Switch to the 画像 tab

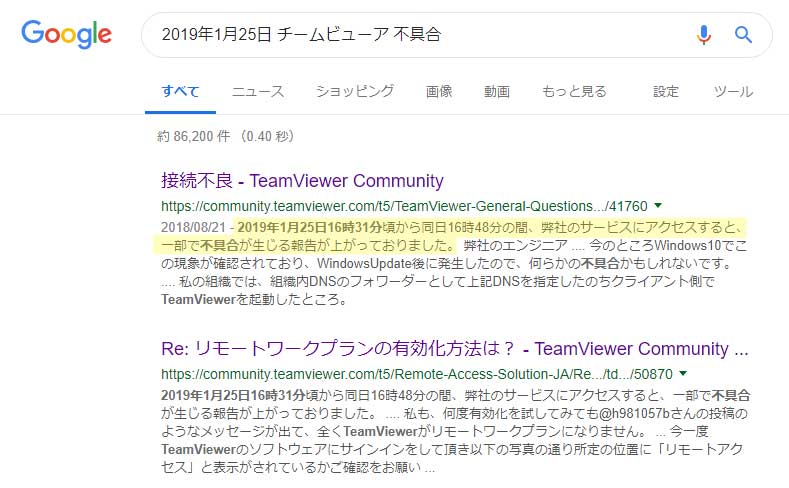point(439,92)
